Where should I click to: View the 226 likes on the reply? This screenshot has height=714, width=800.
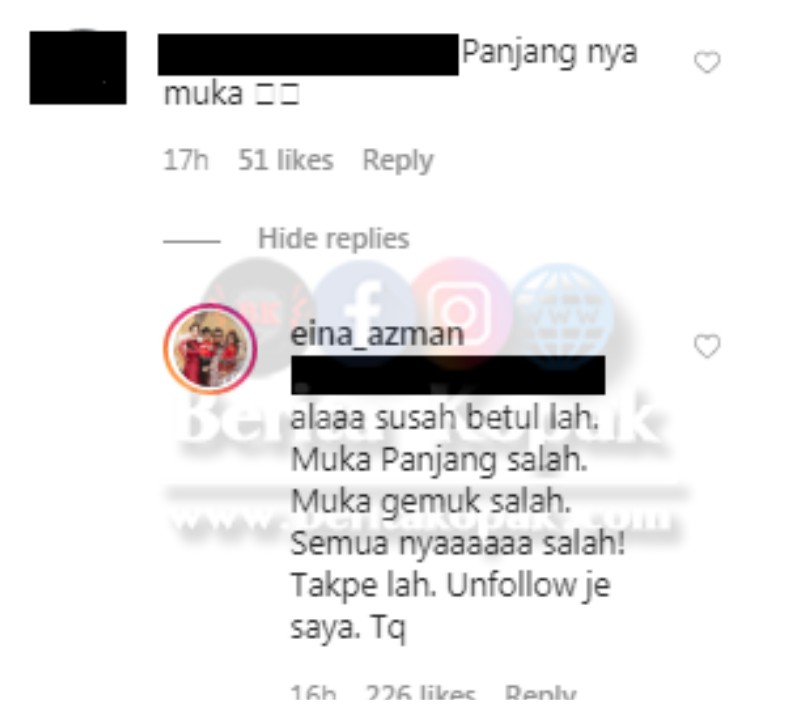[421, 693]
